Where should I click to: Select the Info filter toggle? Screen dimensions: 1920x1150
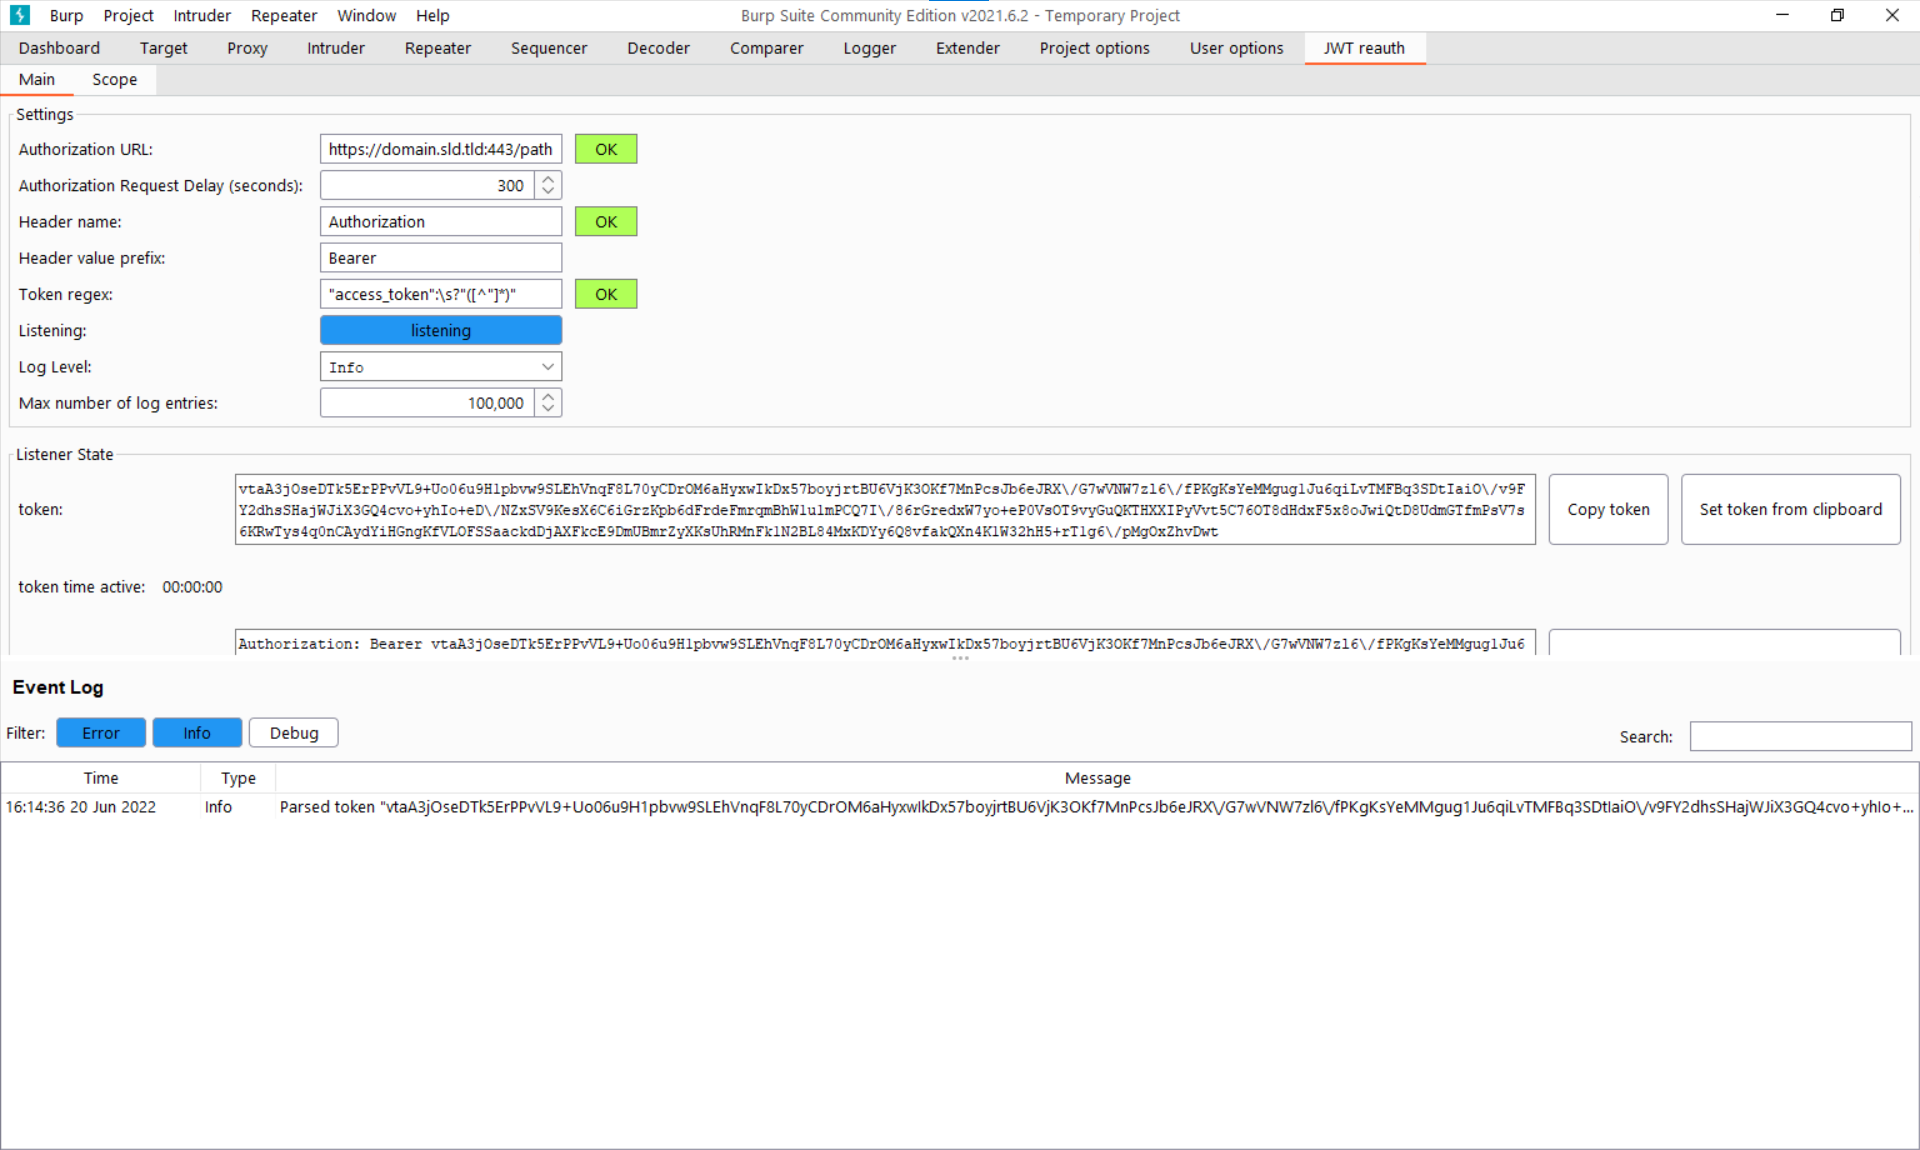(196, 732)
